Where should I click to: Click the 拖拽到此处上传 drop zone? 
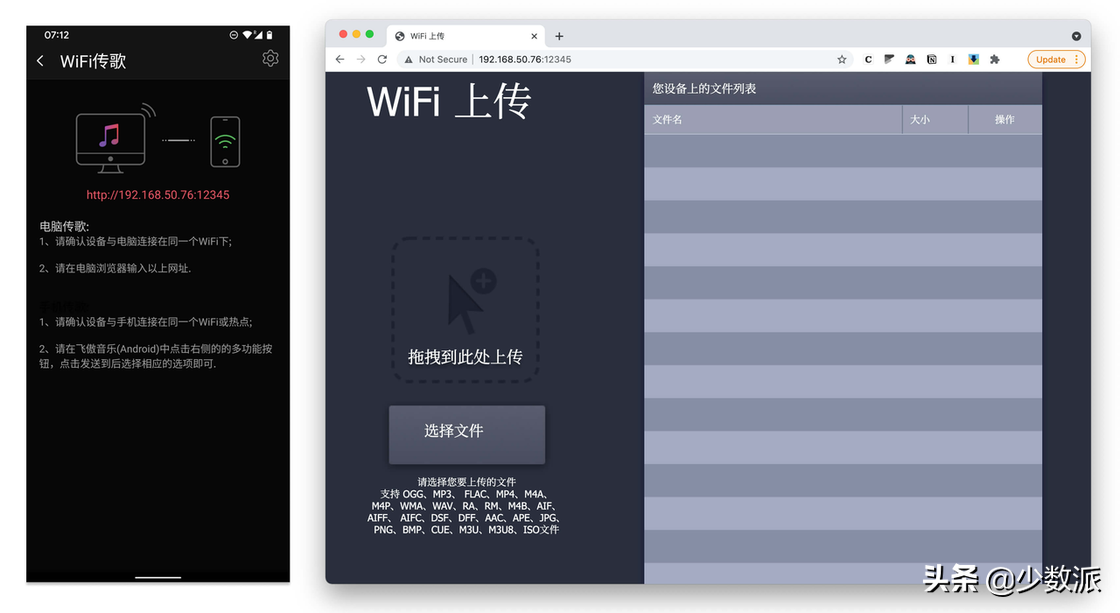[x=466, y=308]
